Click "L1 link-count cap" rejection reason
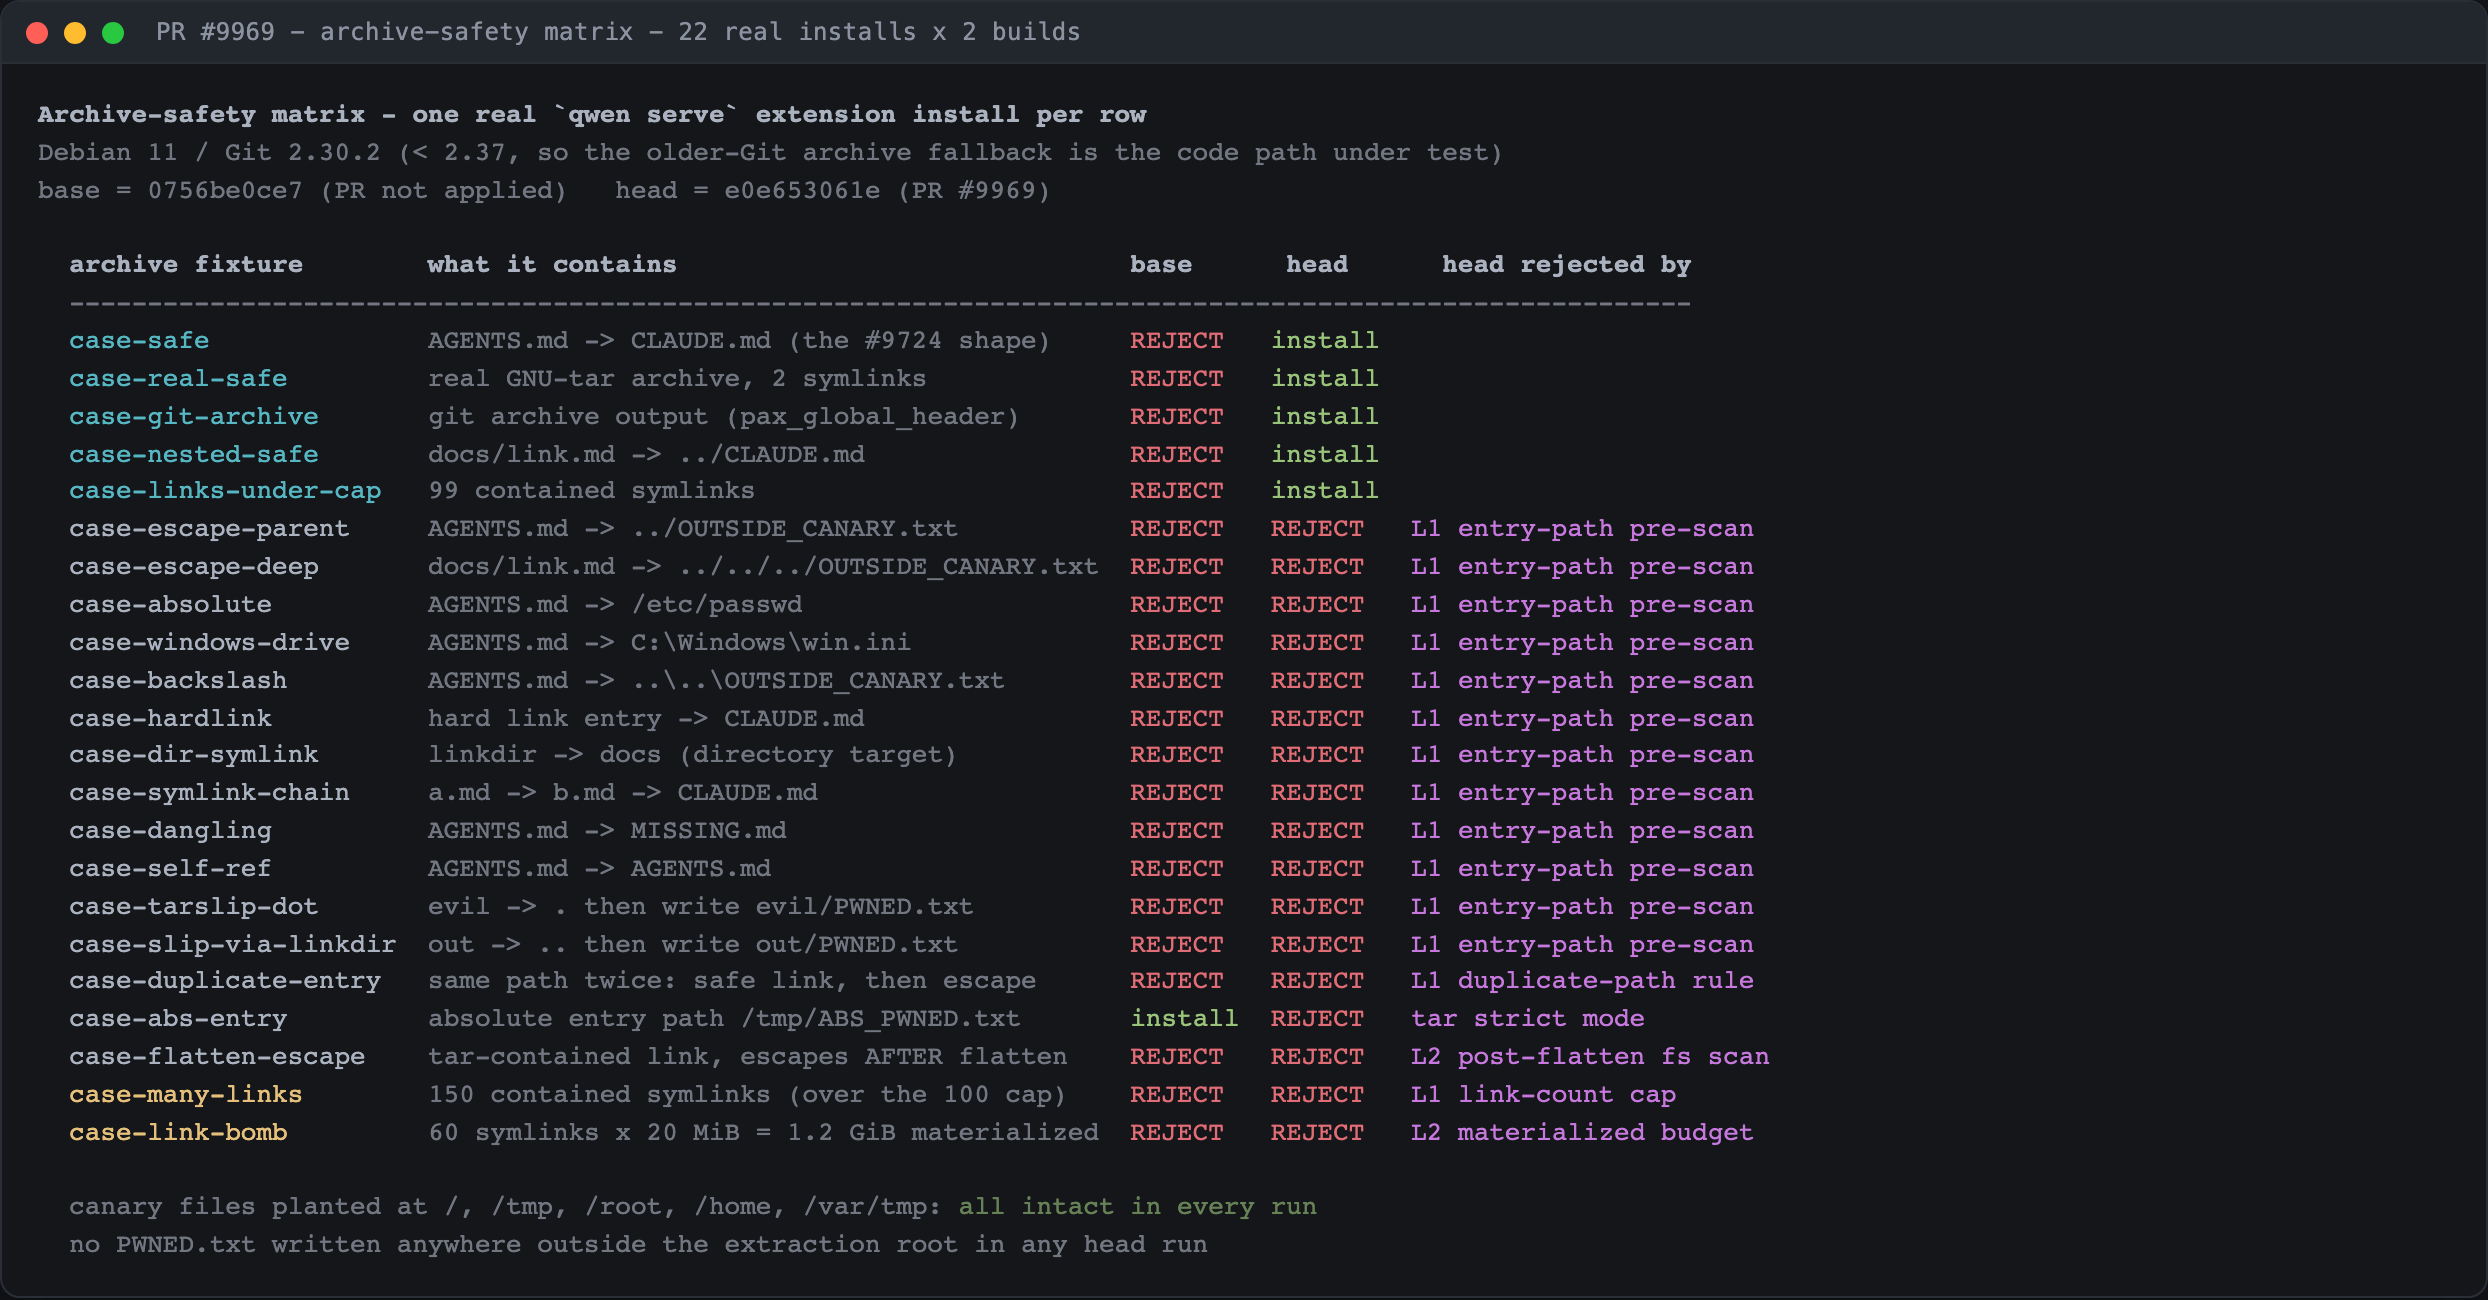2488x1300 pixels. pos(1544,1095)
